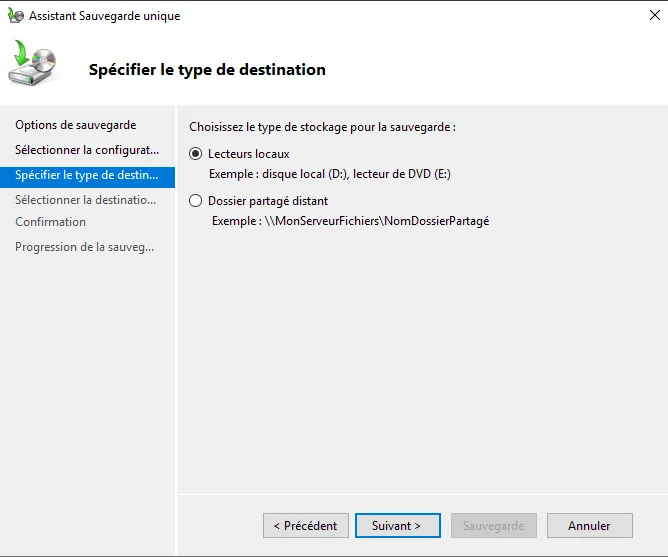The image size is (668, 557).
Task: Click the \\MonServeurFichiers example path text
Action: pyautogui.click(x=351, y=221)
